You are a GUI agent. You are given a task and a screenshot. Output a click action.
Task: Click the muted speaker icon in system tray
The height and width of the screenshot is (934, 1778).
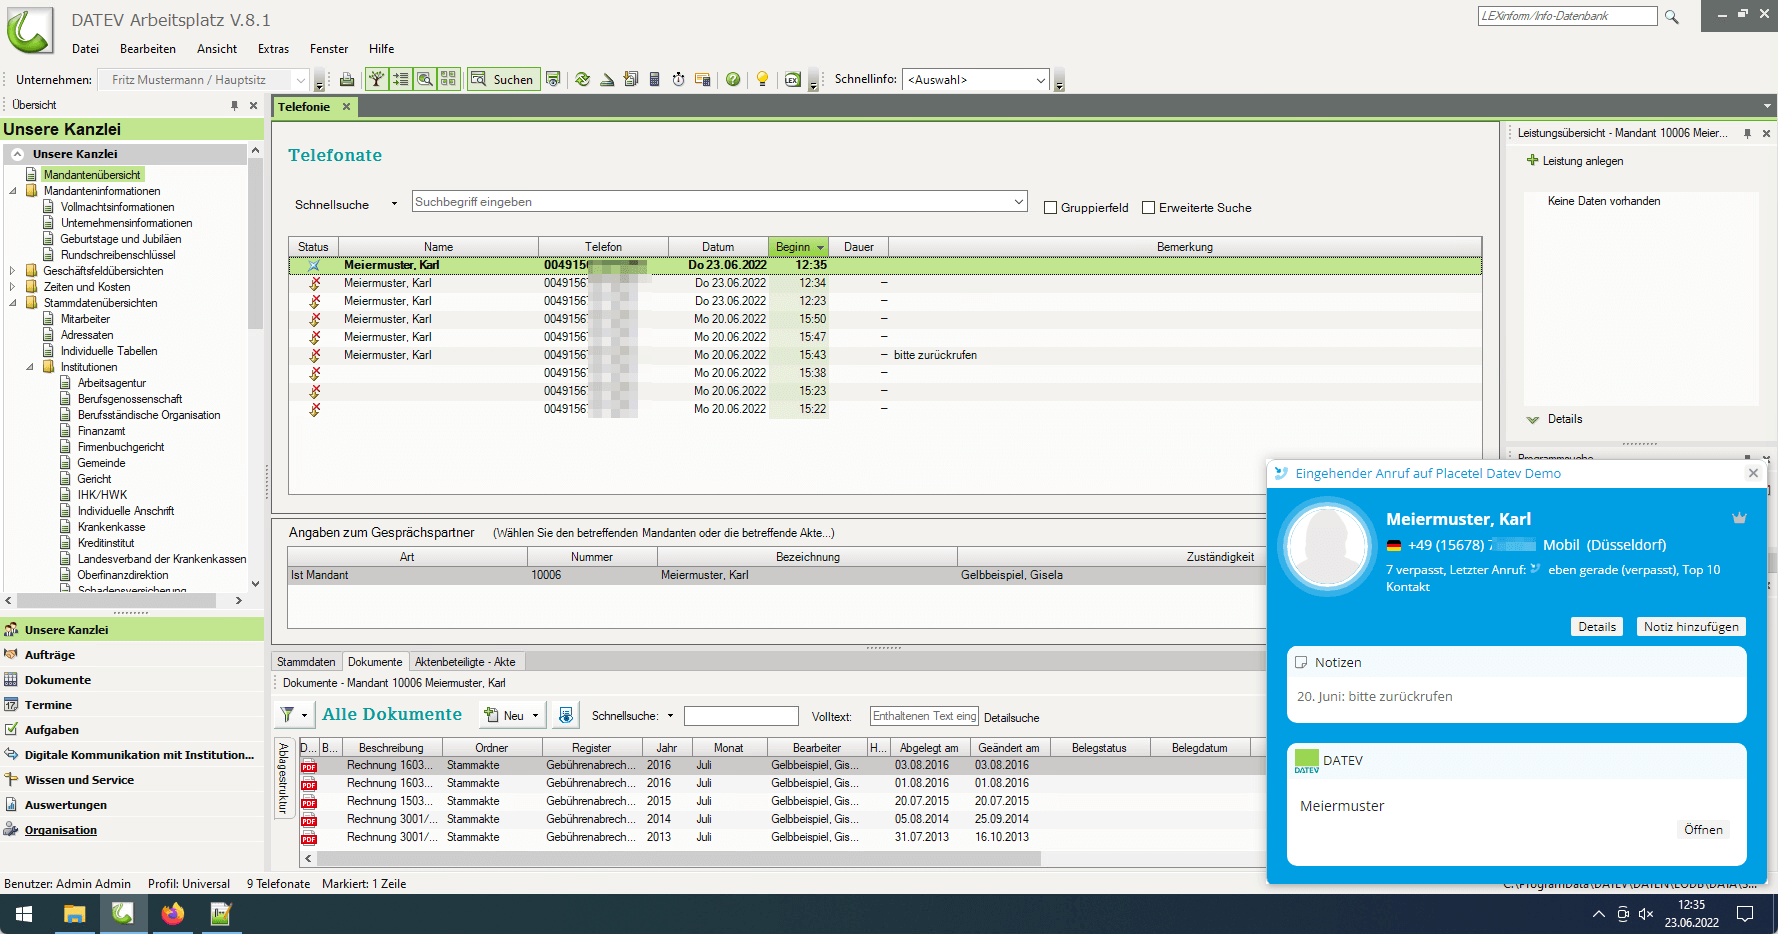pos(1646,914)
